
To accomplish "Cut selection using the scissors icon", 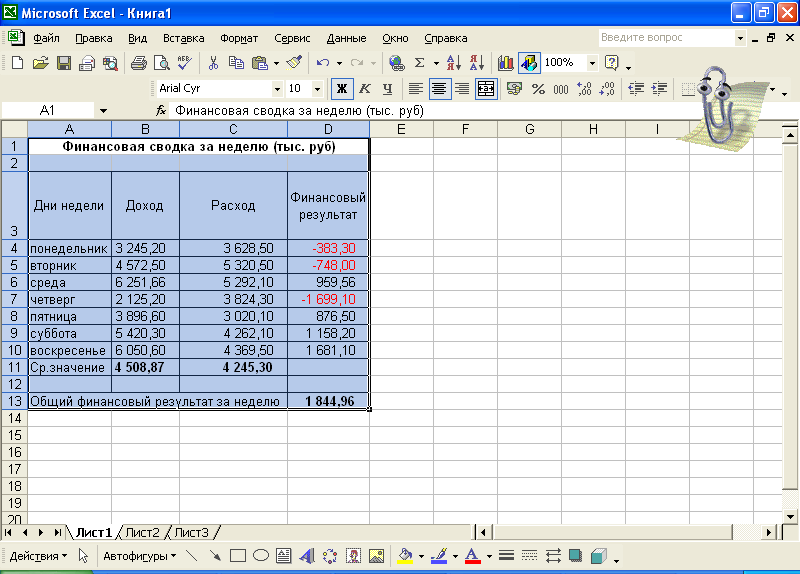I will pos(213,63).
